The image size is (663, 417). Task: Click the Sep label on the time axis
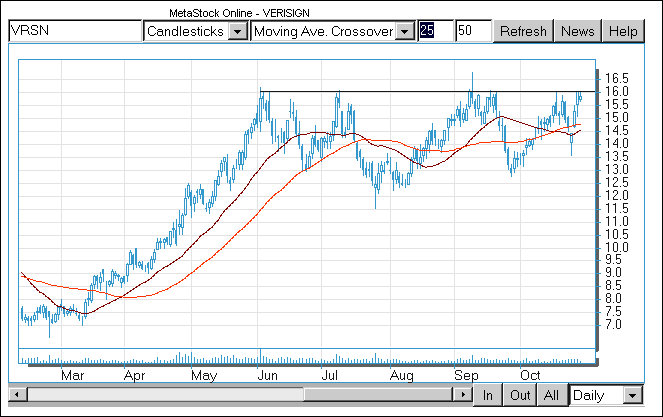(466, 376)
